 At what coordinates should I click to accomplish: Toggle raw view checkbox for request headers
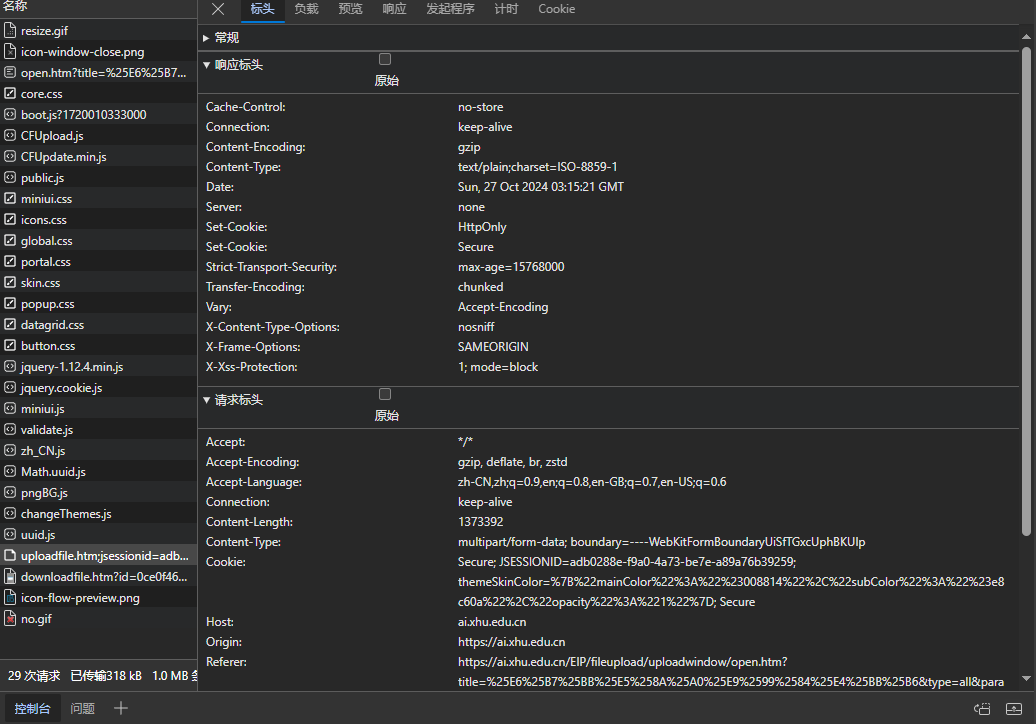[x=385, y=394]
